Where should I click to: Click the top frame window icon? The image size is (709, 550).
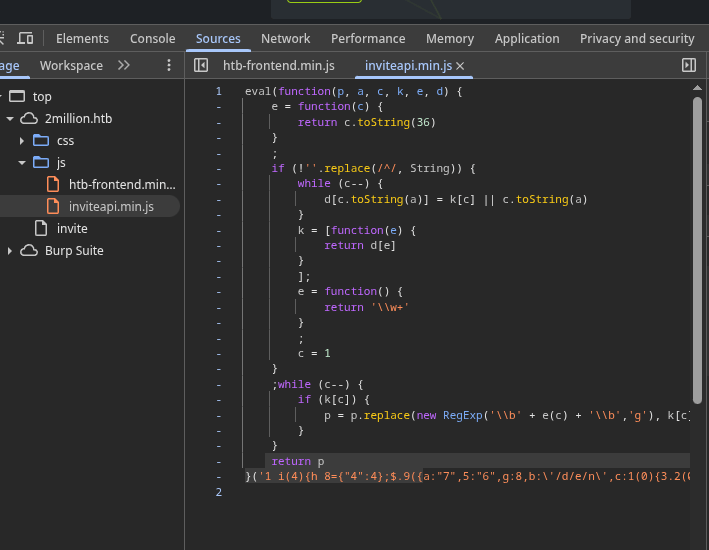[17, 96]
